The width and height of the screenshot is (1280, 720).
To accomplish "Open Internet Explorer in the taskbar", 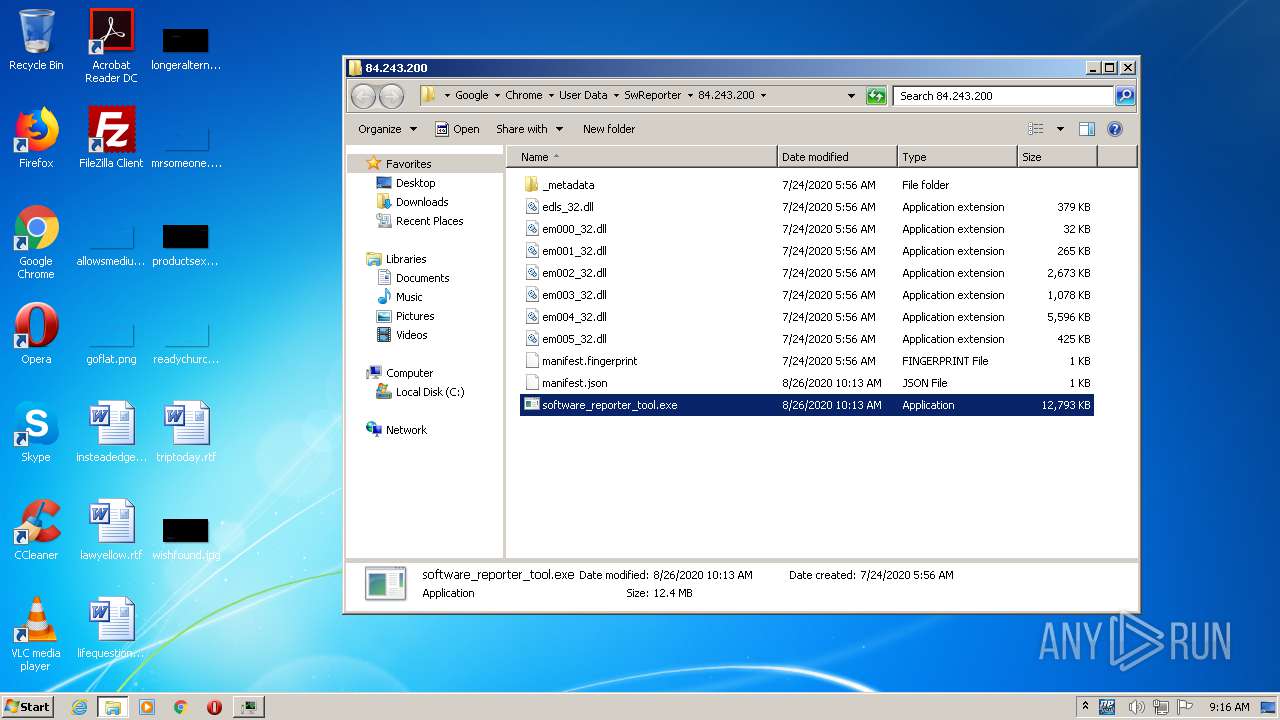I will pyautogui.click(x=79, y=707).
